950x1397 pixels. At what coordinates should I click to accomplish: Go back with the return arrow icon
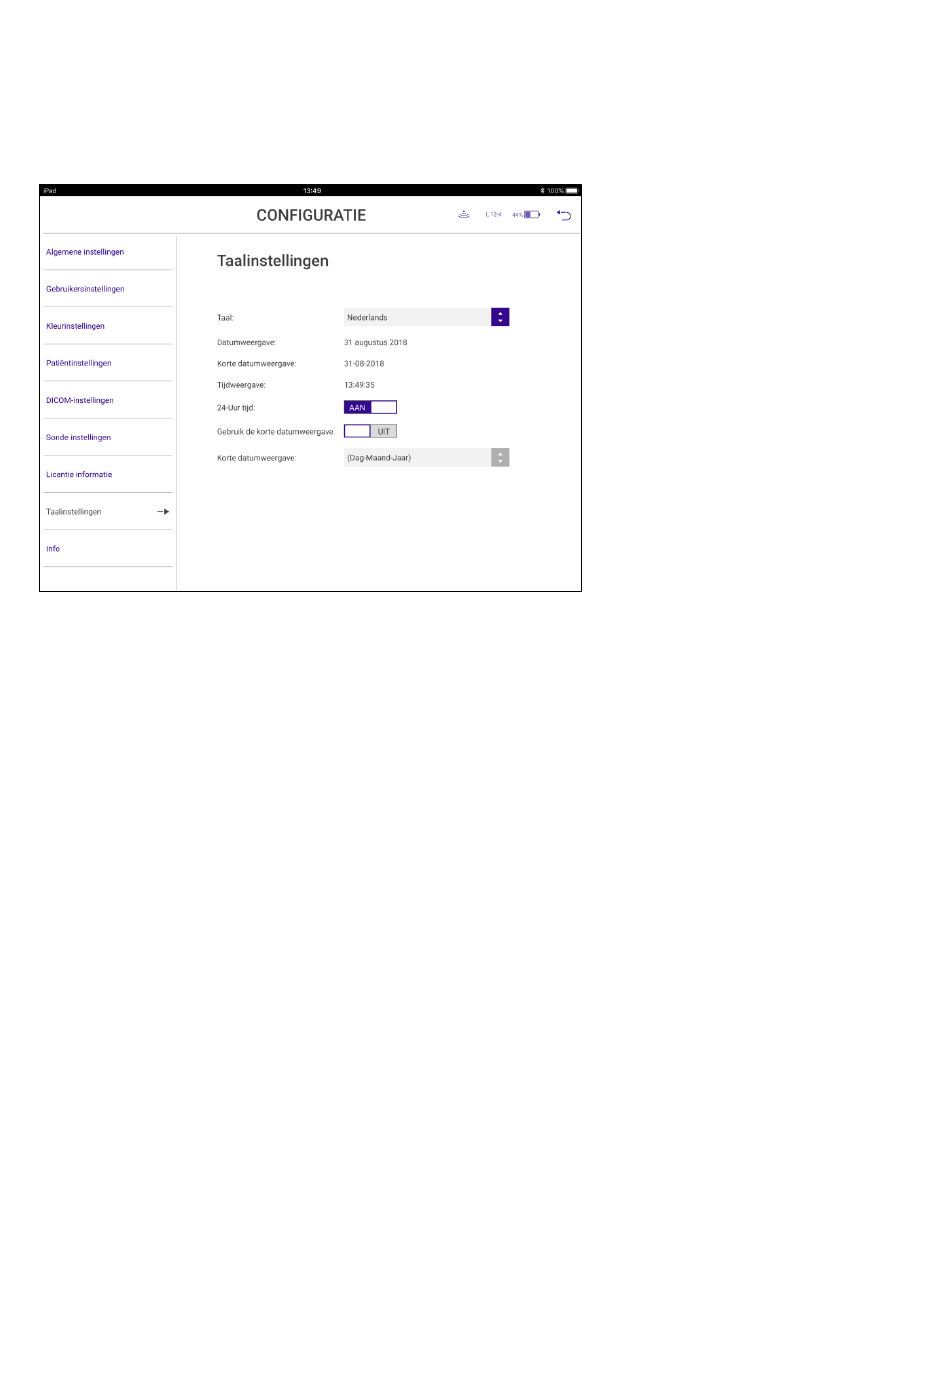coord(564,215)
